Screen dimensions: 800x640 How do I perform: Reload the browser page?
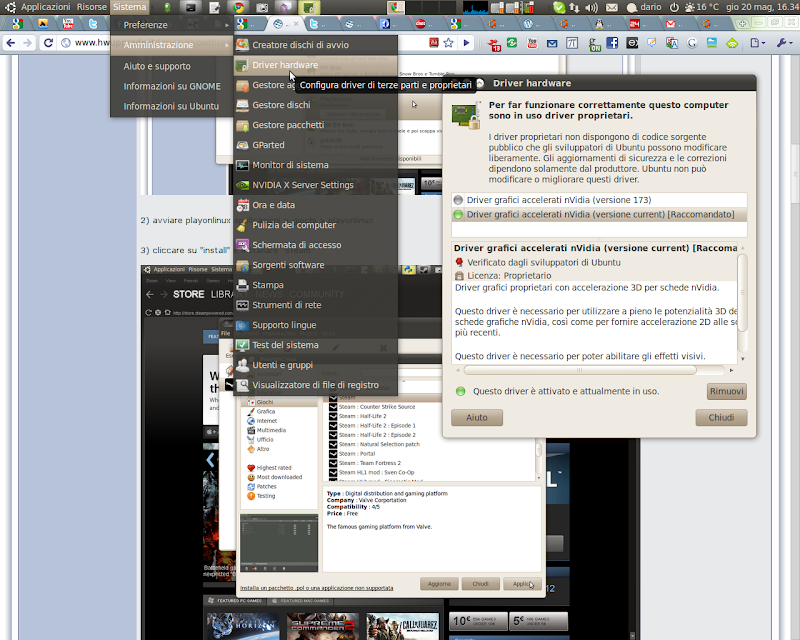coord(48,43)
